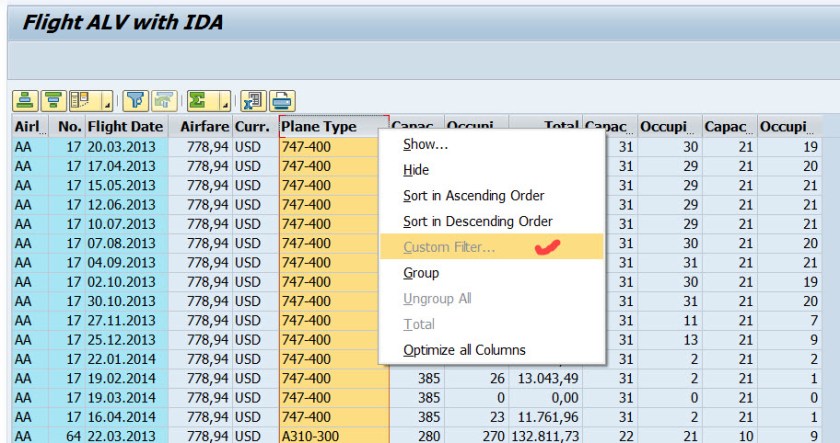Click the Print toolbar icon
The image size is (840, 443).
tap(282, 101)
